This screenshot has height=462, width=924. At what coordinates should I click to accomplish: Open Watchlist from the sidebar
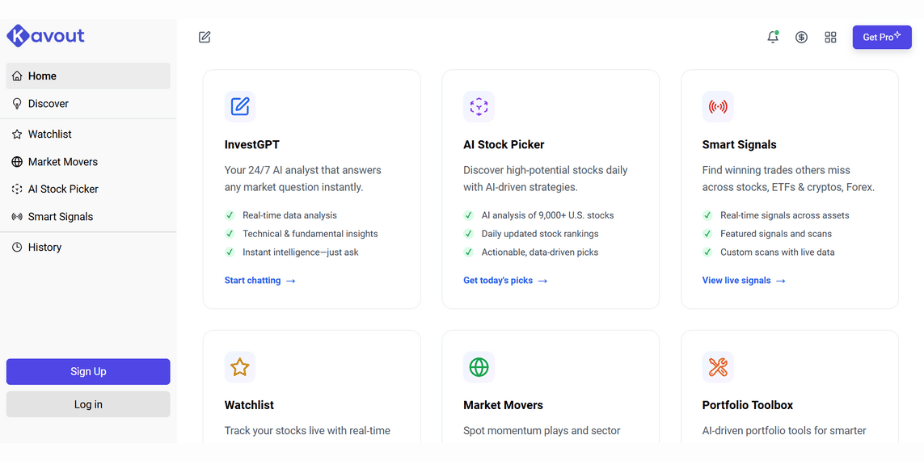pos(88,134)
